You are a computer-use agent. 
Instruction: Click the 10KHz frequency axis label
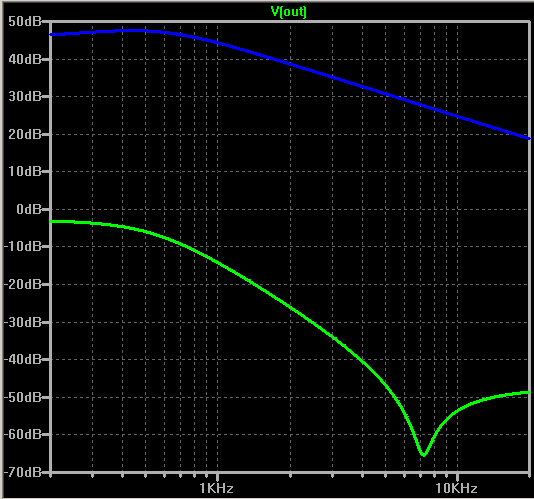coord(456,488)
